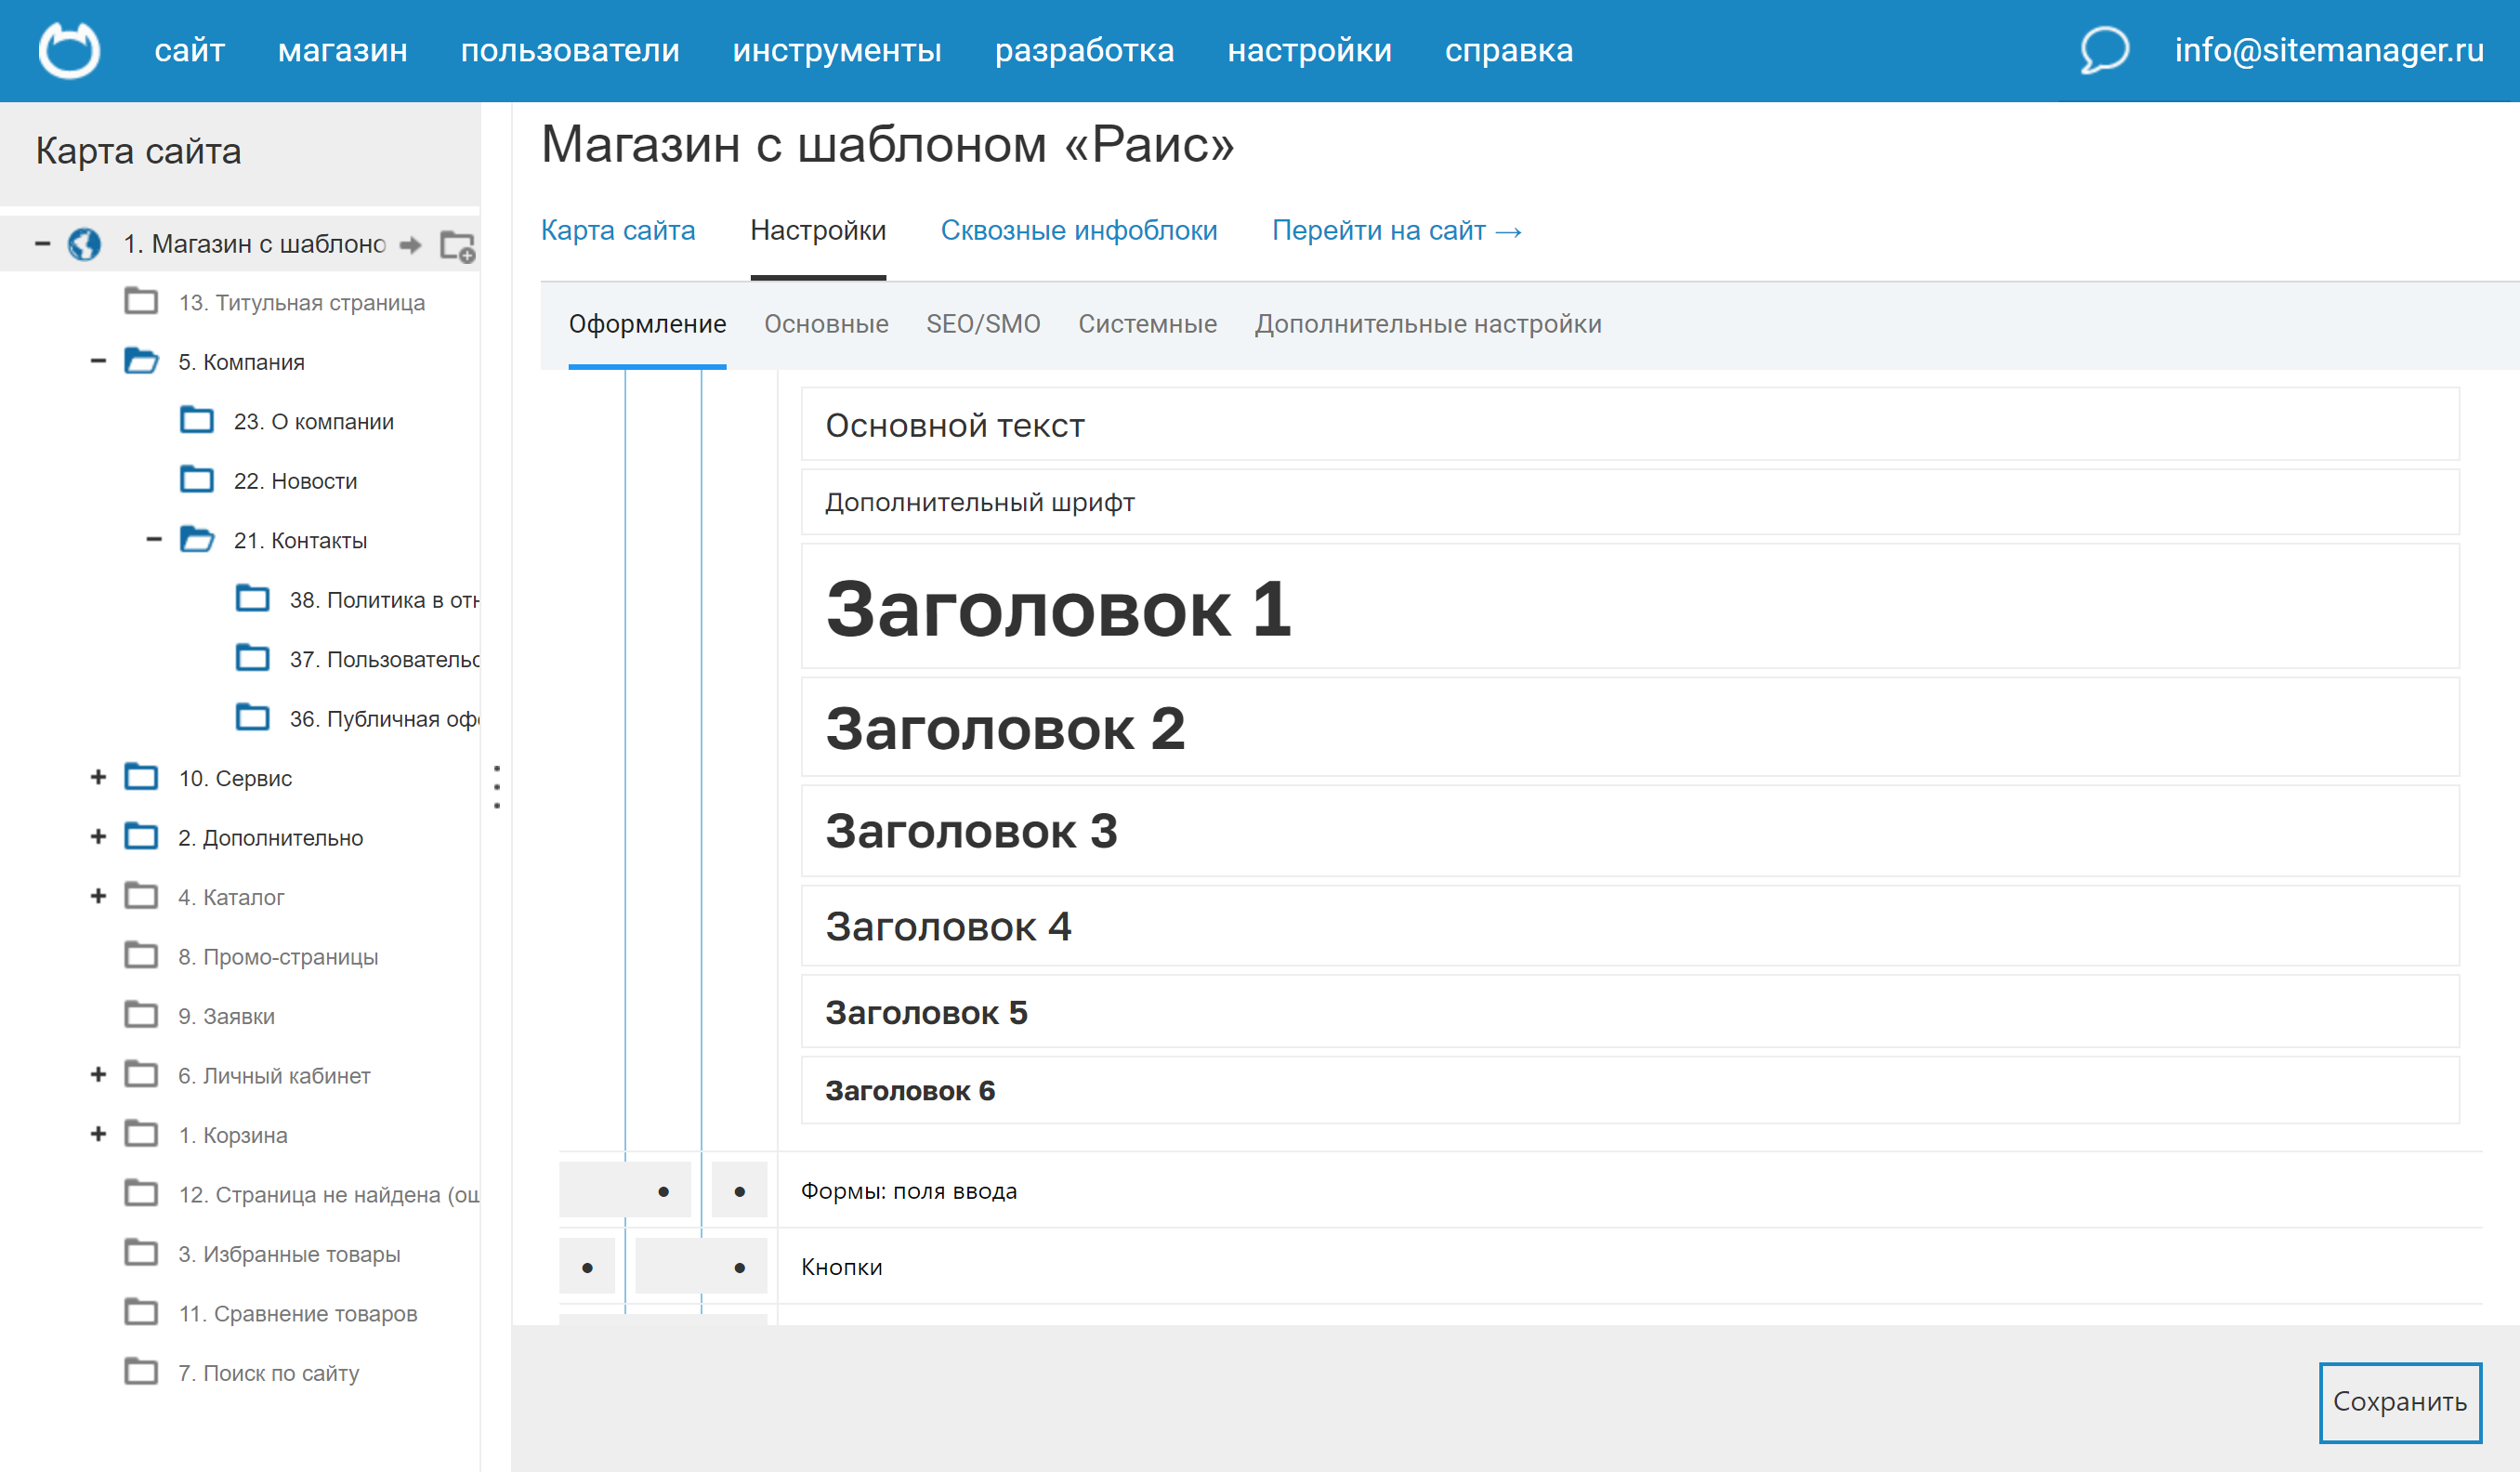The image size is (2520, 1472).
Task: Click the folder icon of «13. Титульная страница»
Action: tap(143, 301)
